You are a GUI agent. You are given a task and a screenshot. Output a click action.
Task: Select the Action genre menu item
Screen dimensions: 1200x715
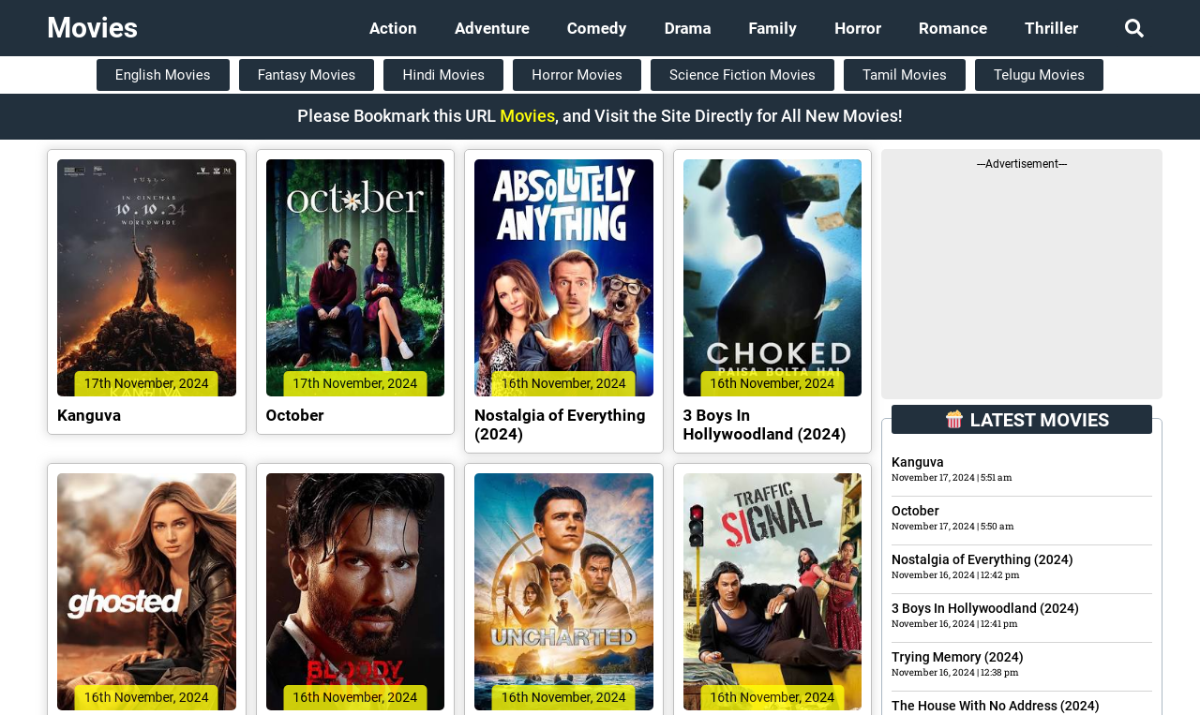point(392,28)
